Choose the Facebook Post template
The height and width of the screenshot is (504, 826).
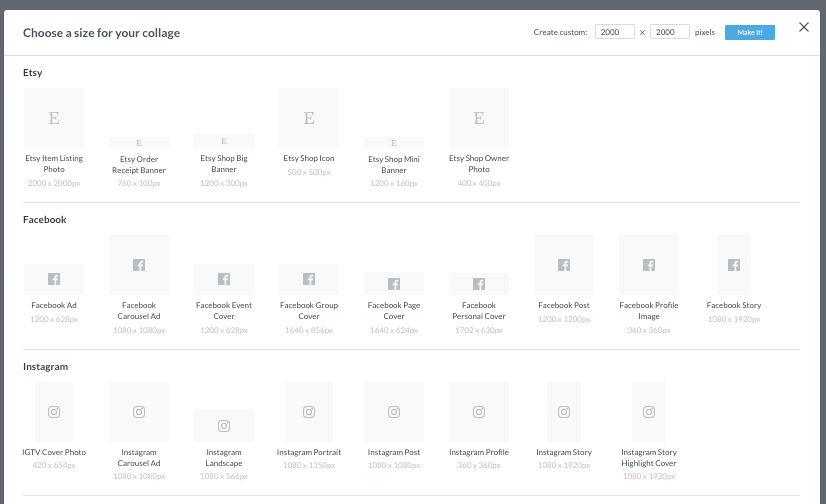pos(564,265)
